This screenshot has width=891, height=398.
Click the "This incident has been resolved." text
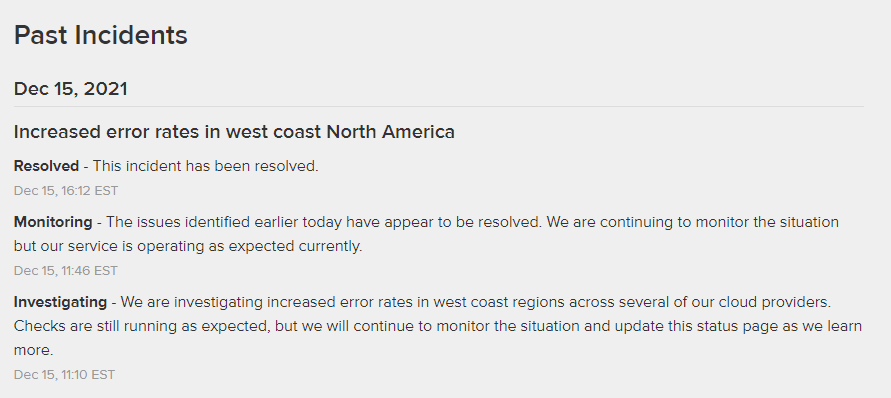click(205, 166)
